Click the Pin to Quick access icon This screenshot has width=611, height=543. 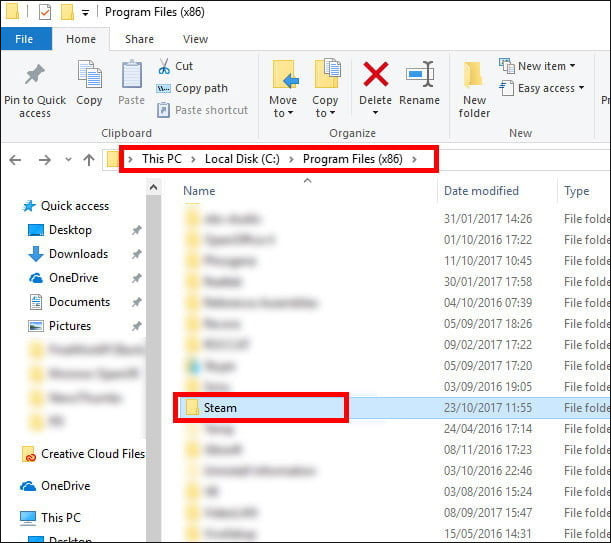35,75
